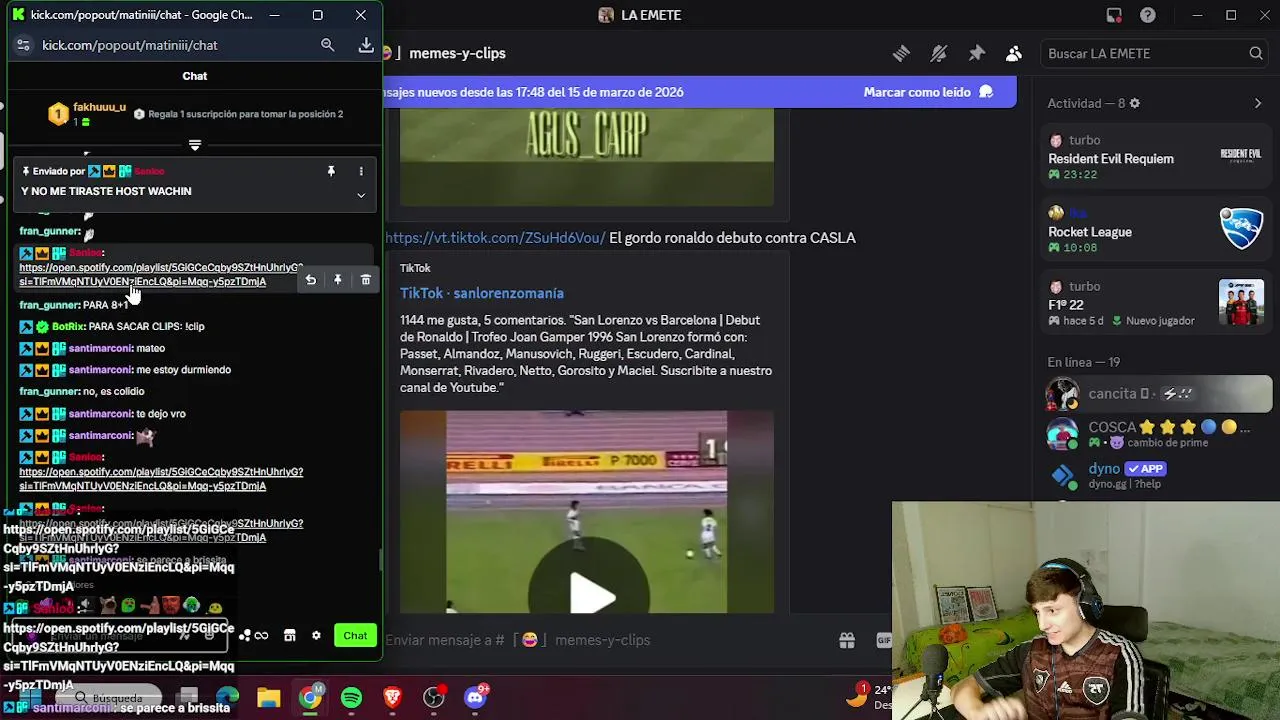This screenshot has width=1280, height=720.
Task: Send Kick message with green Chat button
Action: pos(355,635)
